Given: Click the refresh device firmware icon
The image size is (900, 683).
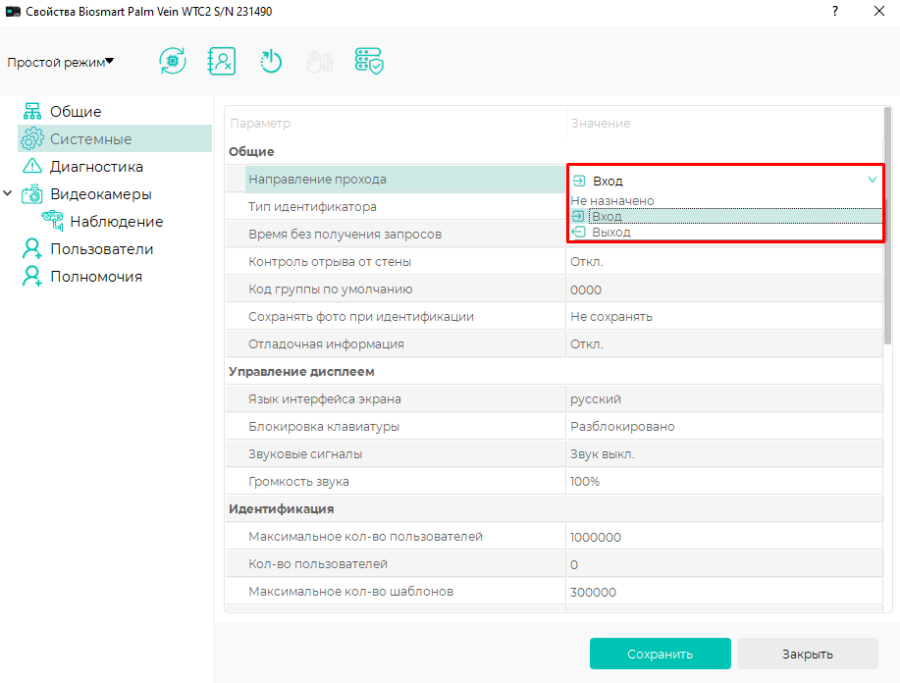Looking at the screenshot, I should tap(173, 61).
